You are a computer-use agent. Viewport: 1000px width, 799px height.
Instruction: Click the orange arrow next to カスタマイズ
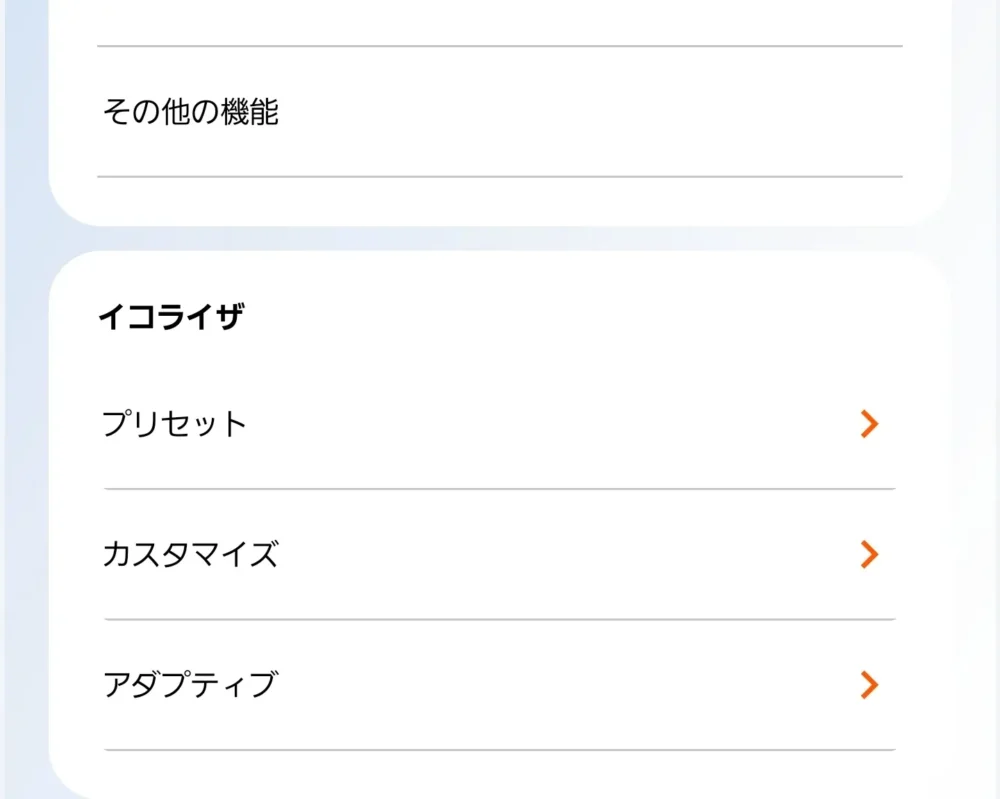(x=869, y=554)
